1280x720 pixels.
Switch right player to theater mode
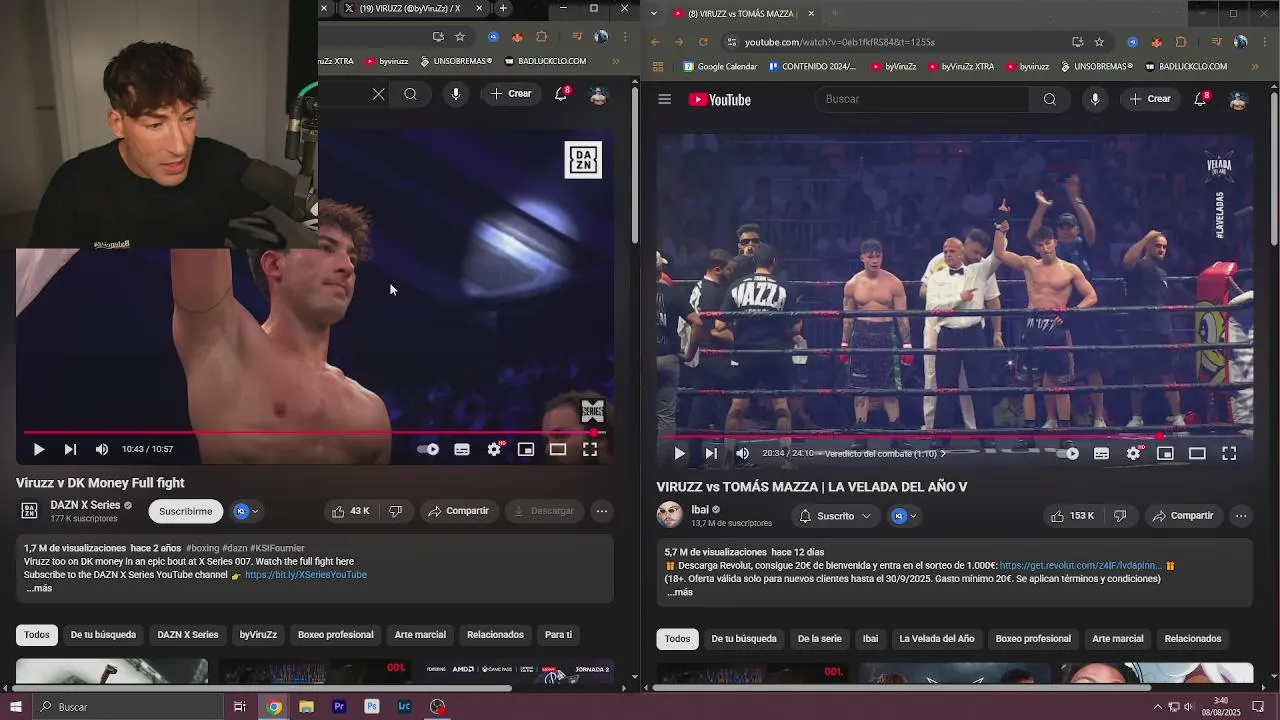(x=1197, y=454)
